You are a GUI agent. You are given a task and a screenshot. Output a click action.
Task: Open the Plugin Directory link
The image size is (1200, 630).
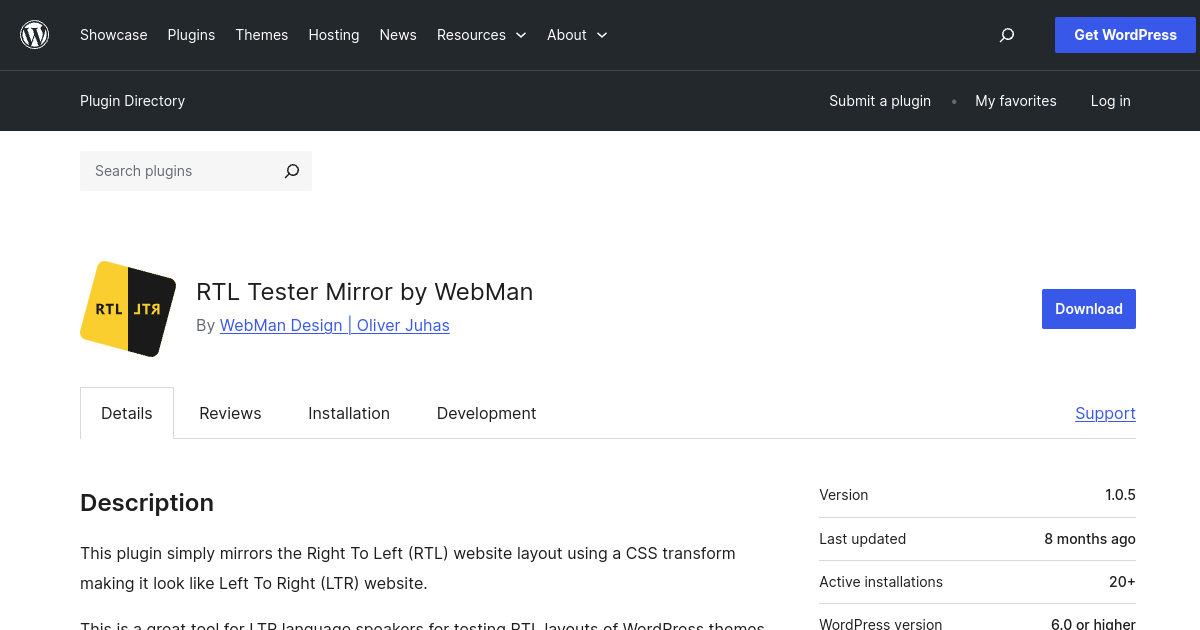132,101
